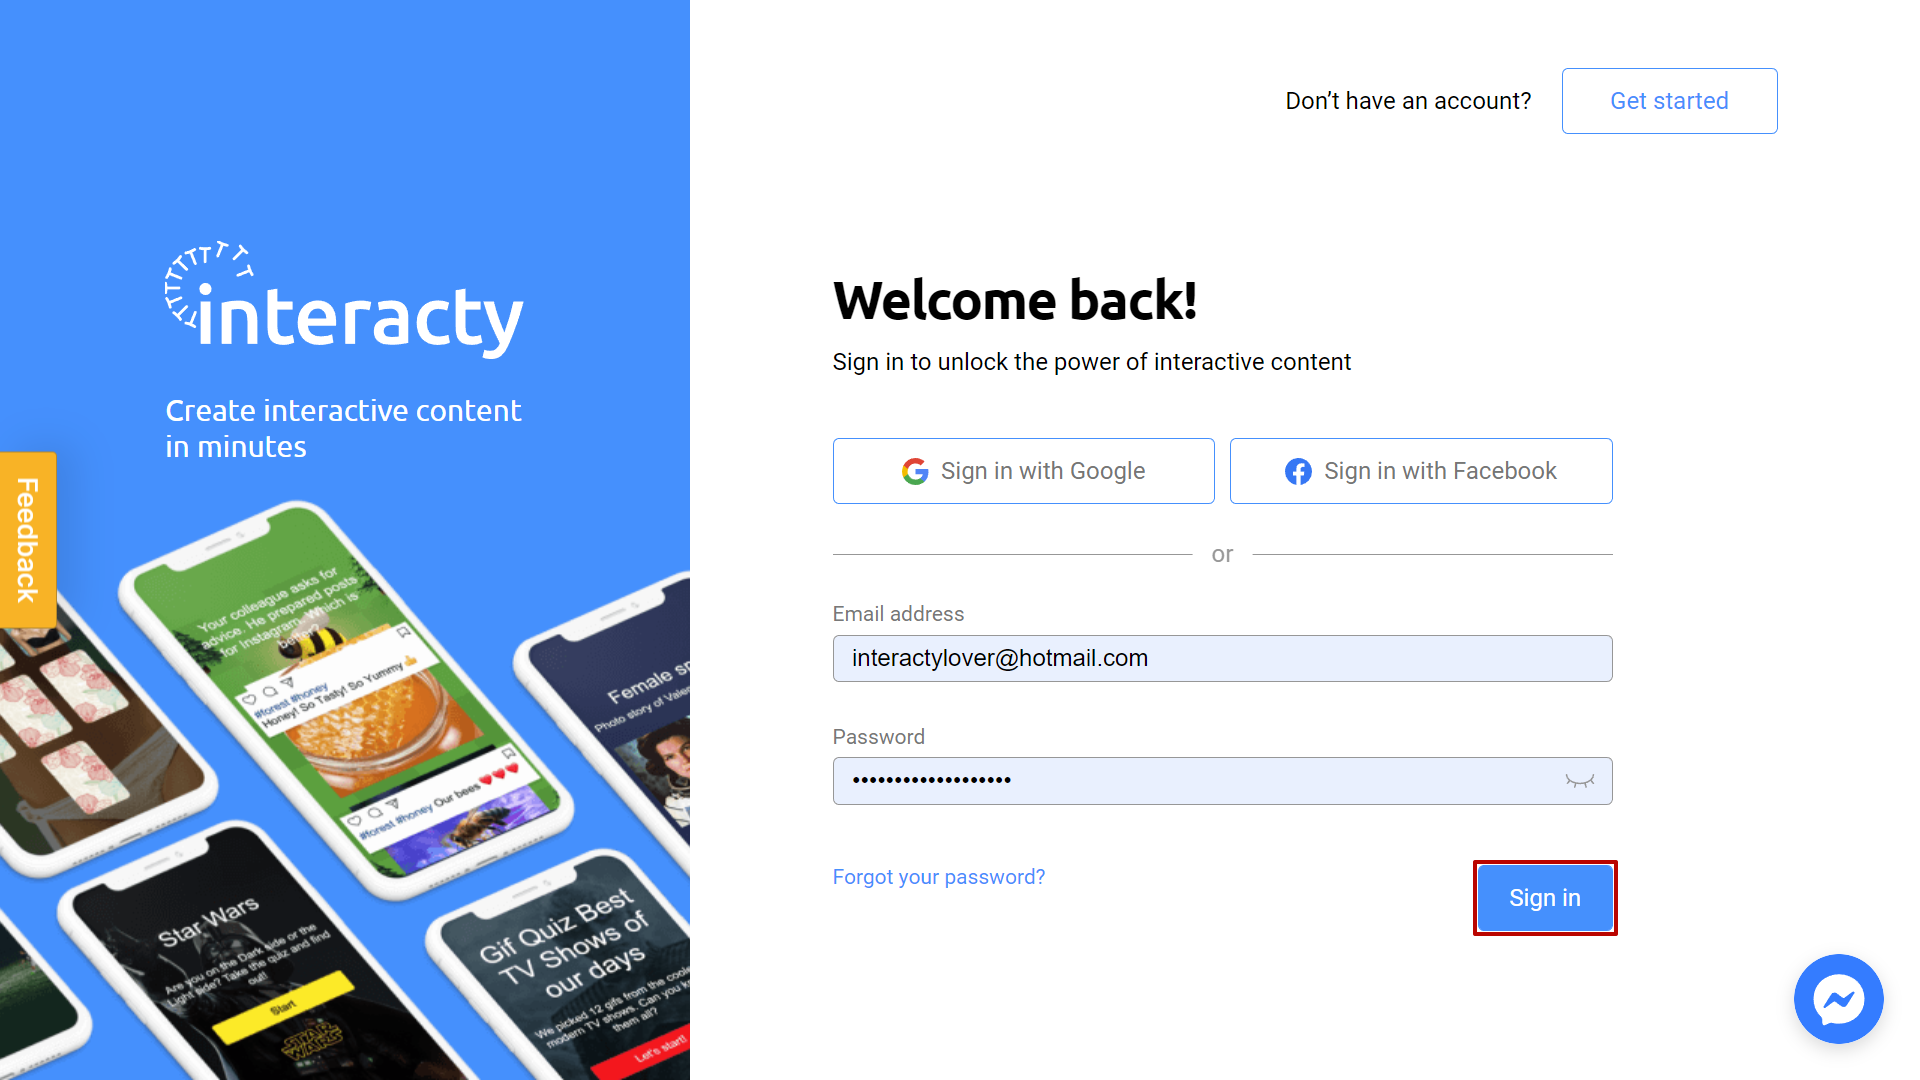Click the 'Sign in with Facebook' button
The image size is (1920, 1080).
(x=1420, y=471)
